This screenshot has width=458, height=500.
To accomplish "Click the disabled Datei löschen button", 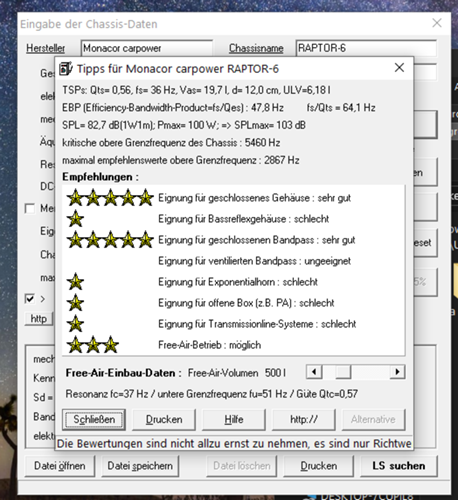I will click(x=242, y=466).
